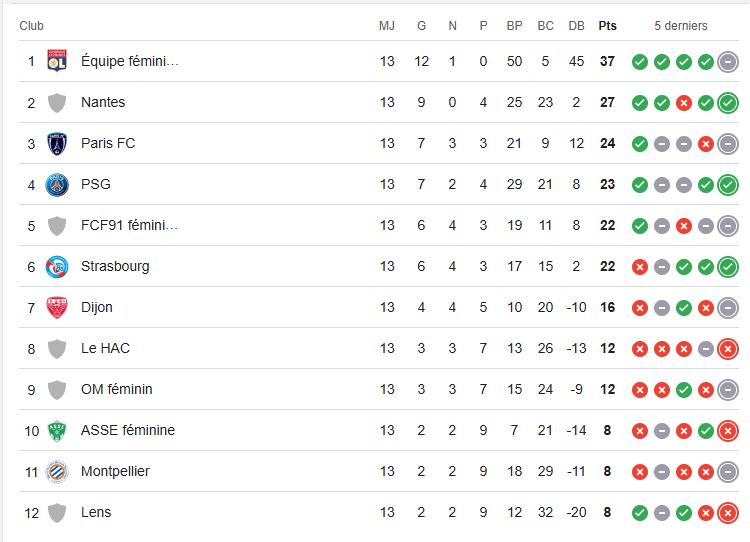Click the Club column header

pos(32,26)
